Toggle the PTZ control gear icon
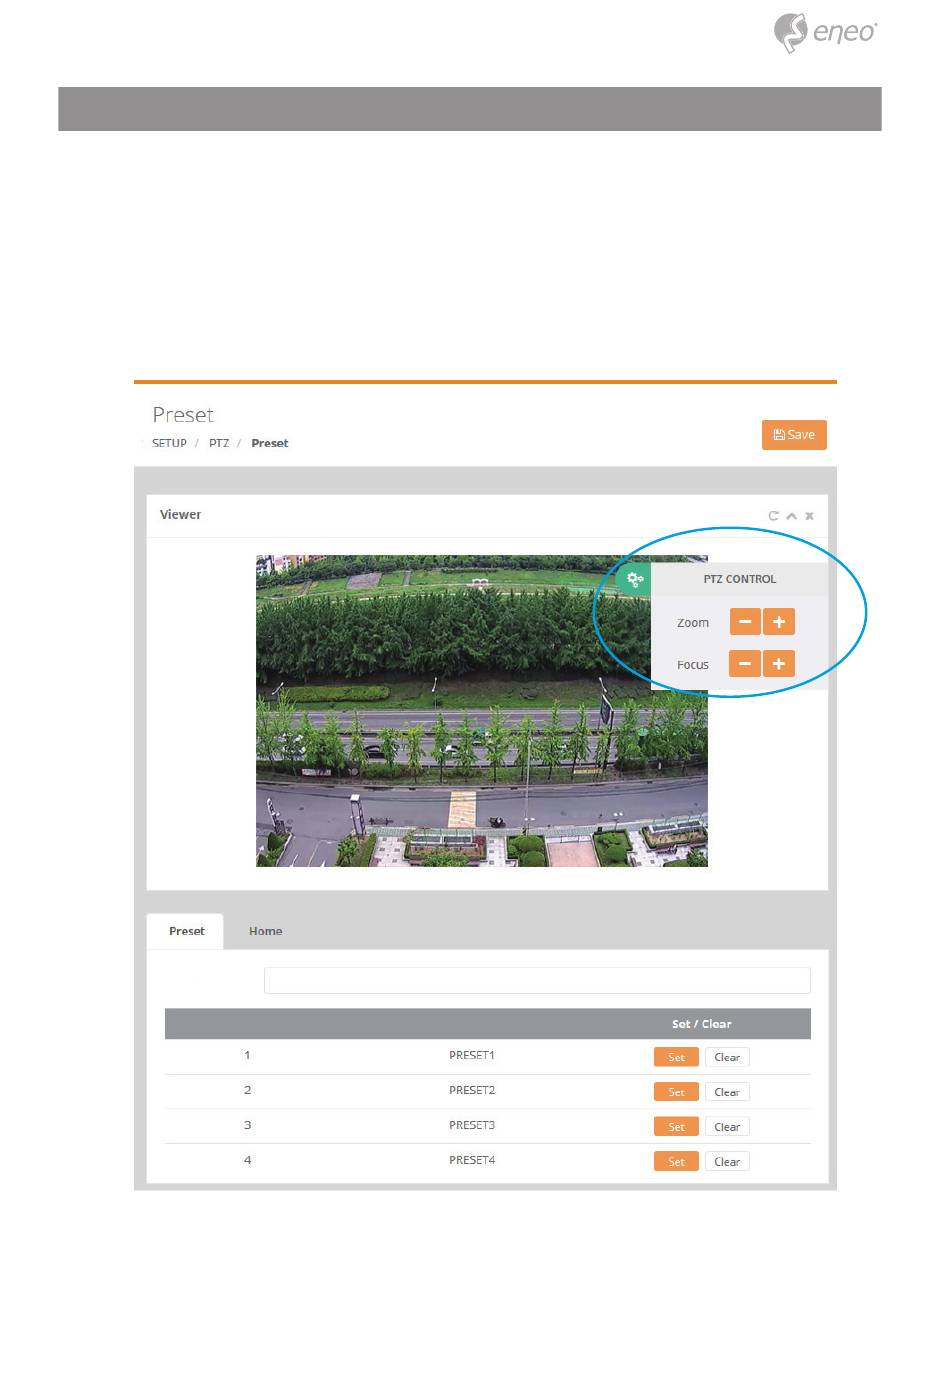Screen dimensions: 950x1383 coord(635,579)
